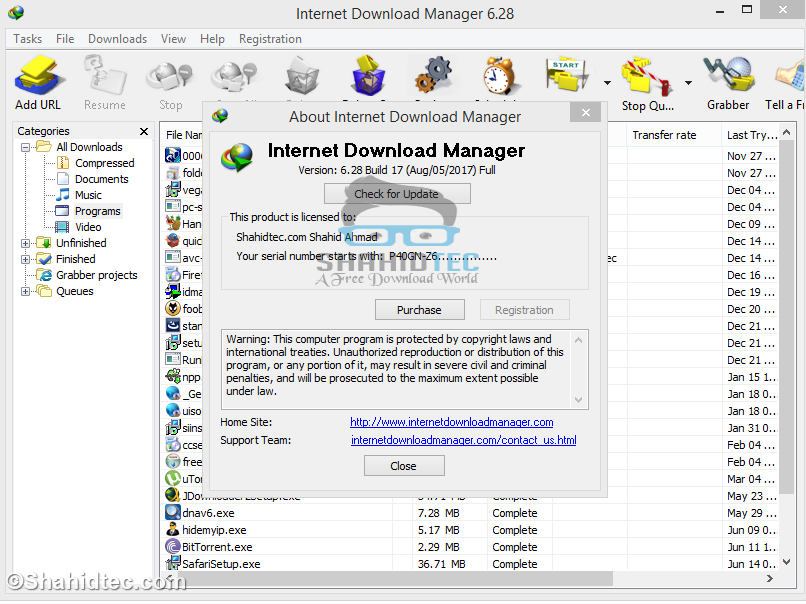Select Grabber projects in the tree

[x=97, y=276]
